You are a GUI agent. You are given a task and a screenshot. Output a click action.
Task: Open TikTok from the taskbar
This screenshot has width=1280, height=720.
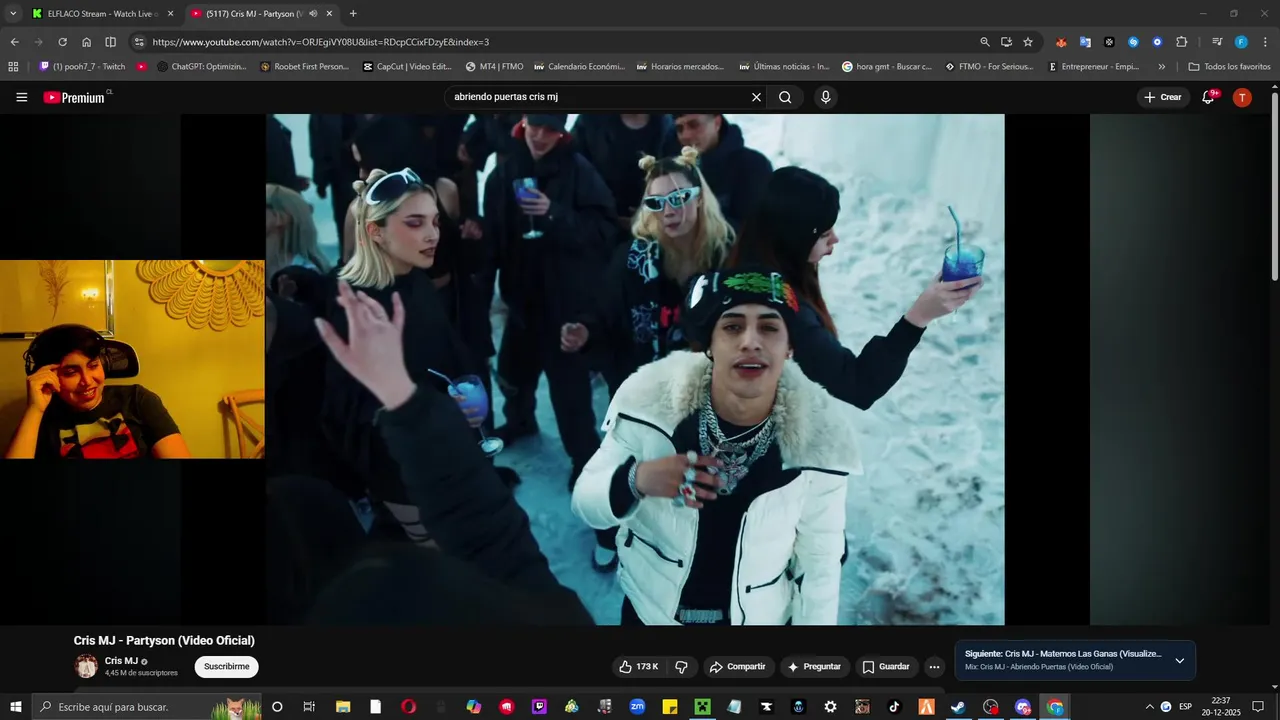point(894,707)
